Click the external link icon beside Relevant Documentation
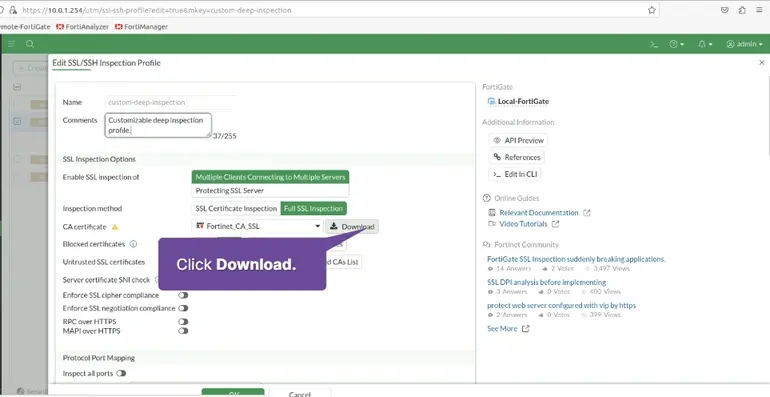Image resolution: width=770 pixels, height=397 pixels. [x=587, y=213]
